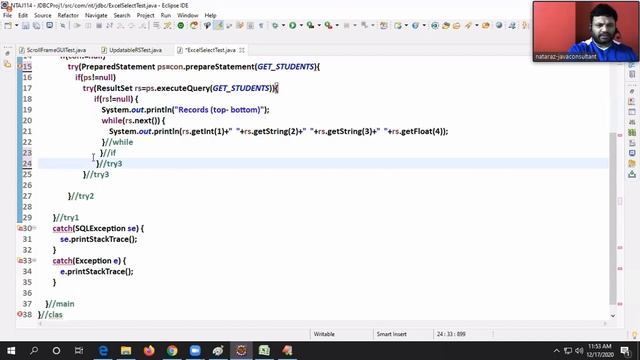The height and width of the screenshot is (360, 640).
Task: Click the globe web browser toolbar icon
Action: click(x=499, y=25)
